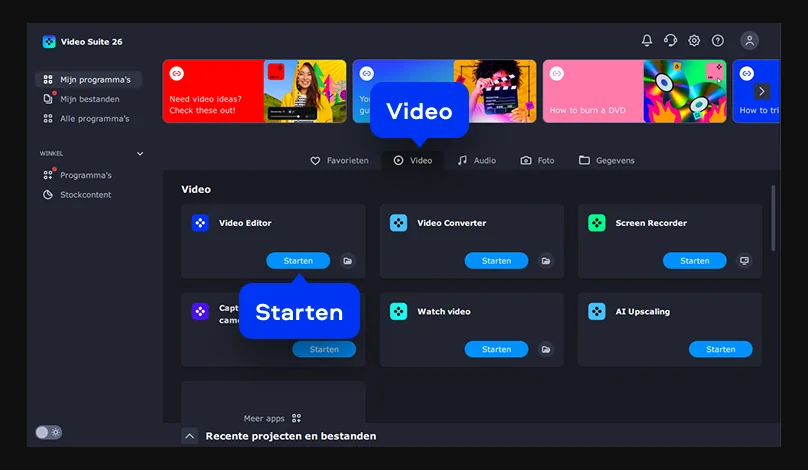Image resolution: width=808 pixels, height=470 pixels.
Task: Click link icon on red video ideas banner
Action: point(177,74)
